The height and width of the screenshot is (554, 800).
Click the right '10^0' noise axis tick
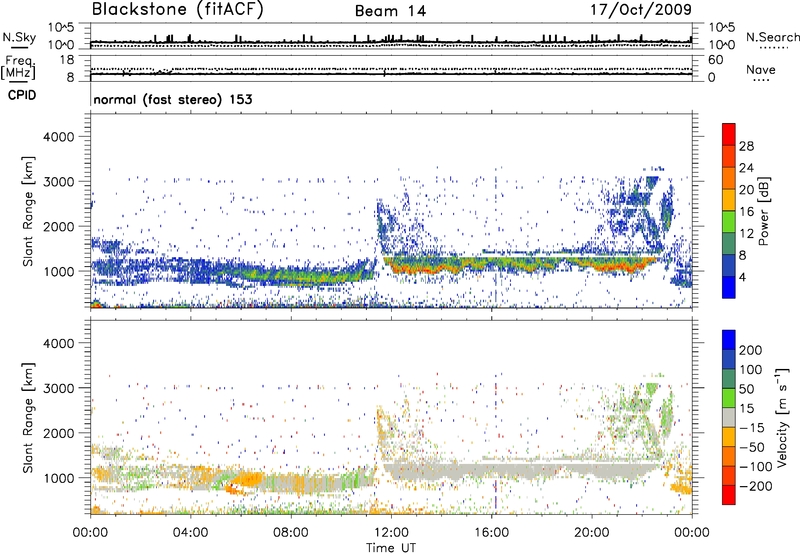(x=722, y=45)
